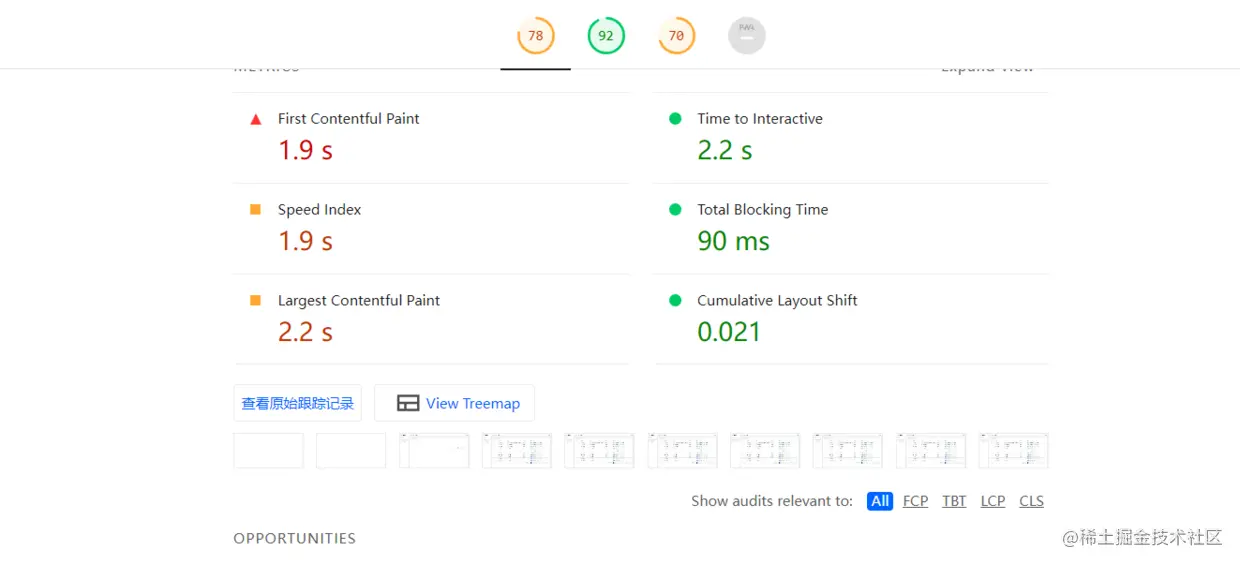Image resolution: width=1240 pixels, height=565 pixels.
Task: Jump to the gray PWA gauge
Action: click(747, 36)
